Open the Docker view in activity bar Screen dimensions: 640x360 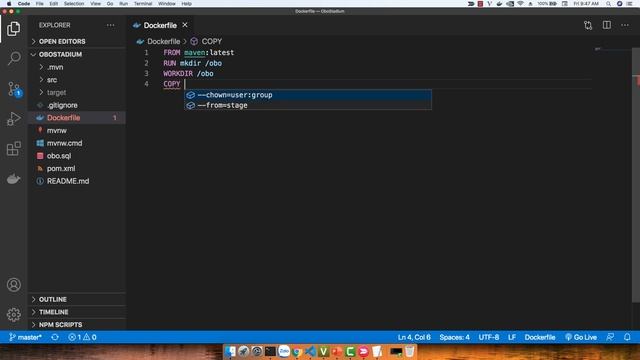13,179
